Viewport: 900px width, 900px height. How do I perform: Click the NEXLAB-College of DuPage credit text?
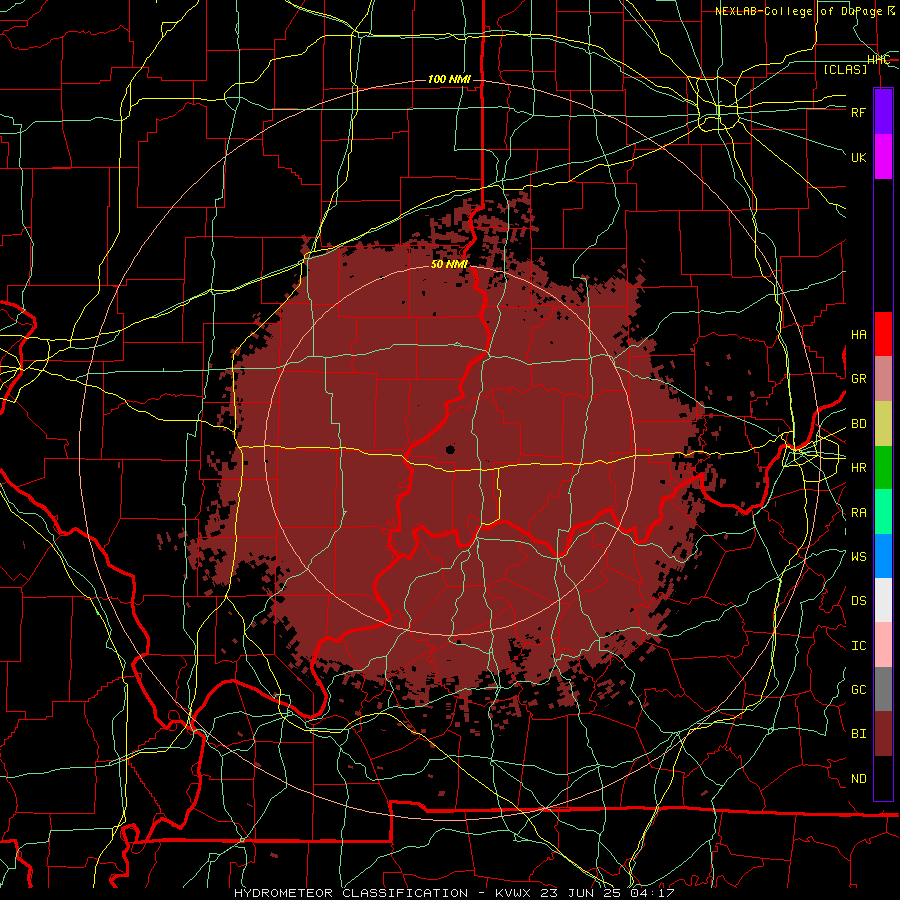point(805,11)
